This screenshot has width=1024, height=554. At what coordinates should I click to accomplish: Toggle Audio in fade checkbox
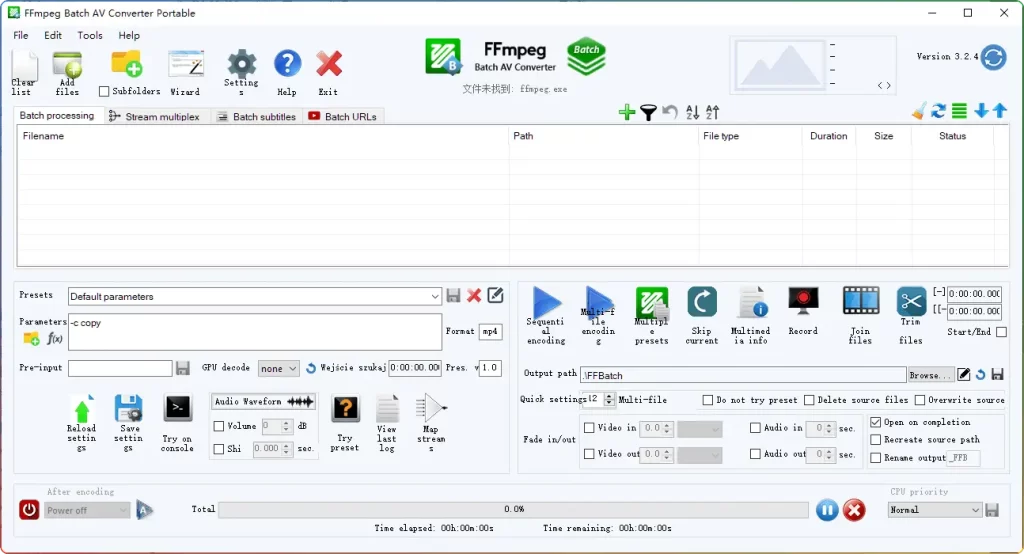coord(756,428)
